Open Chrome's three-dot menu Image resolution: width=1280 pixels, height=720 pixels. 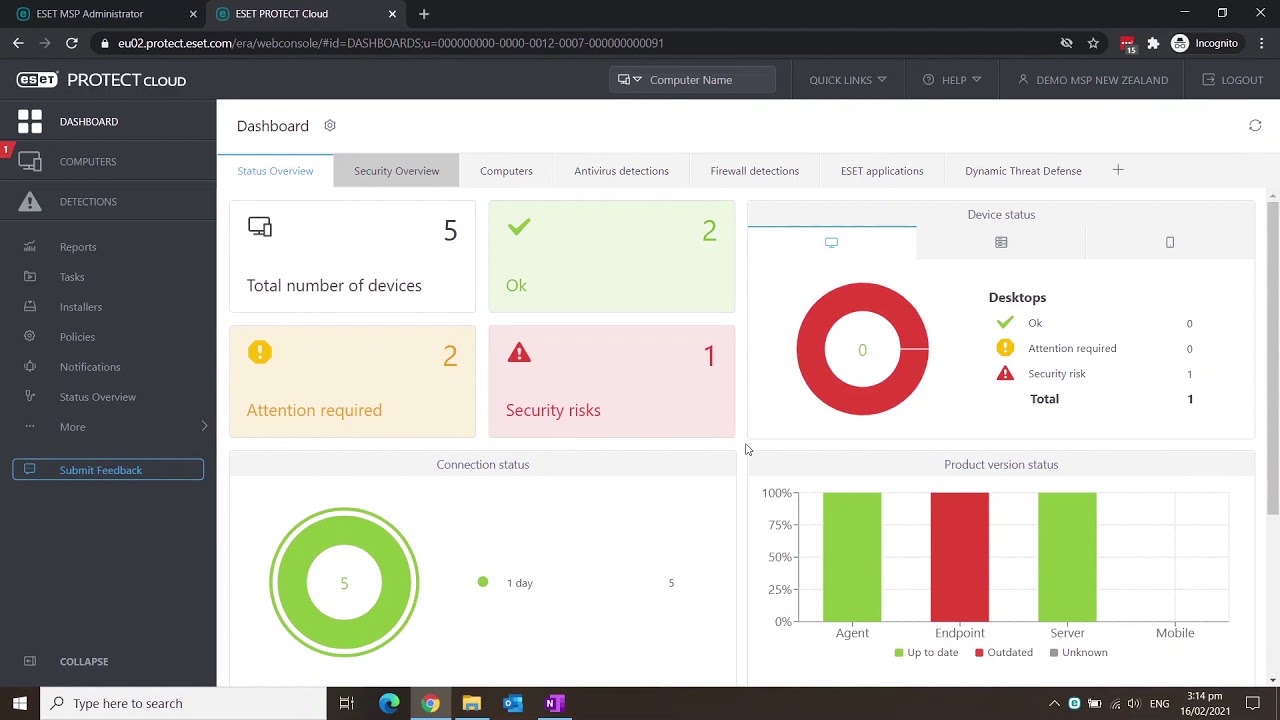pos(1262,43)
